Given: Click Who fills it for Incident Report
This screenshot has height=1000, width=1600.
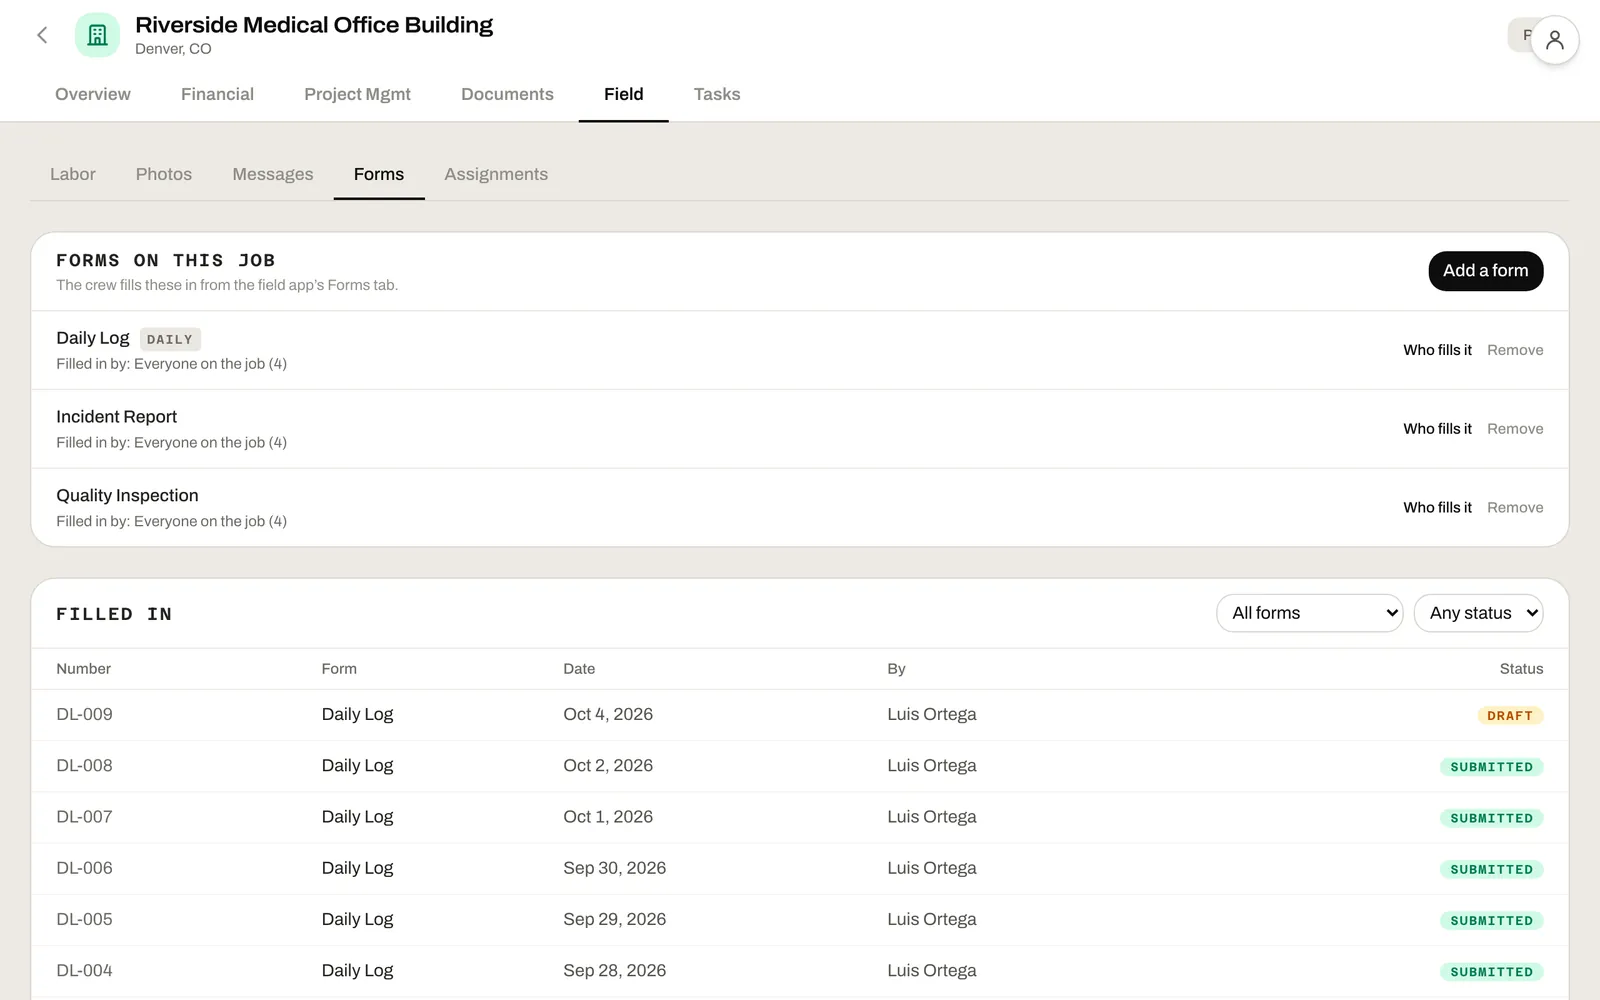Looking at the screenshot, I should (1437, 429).
